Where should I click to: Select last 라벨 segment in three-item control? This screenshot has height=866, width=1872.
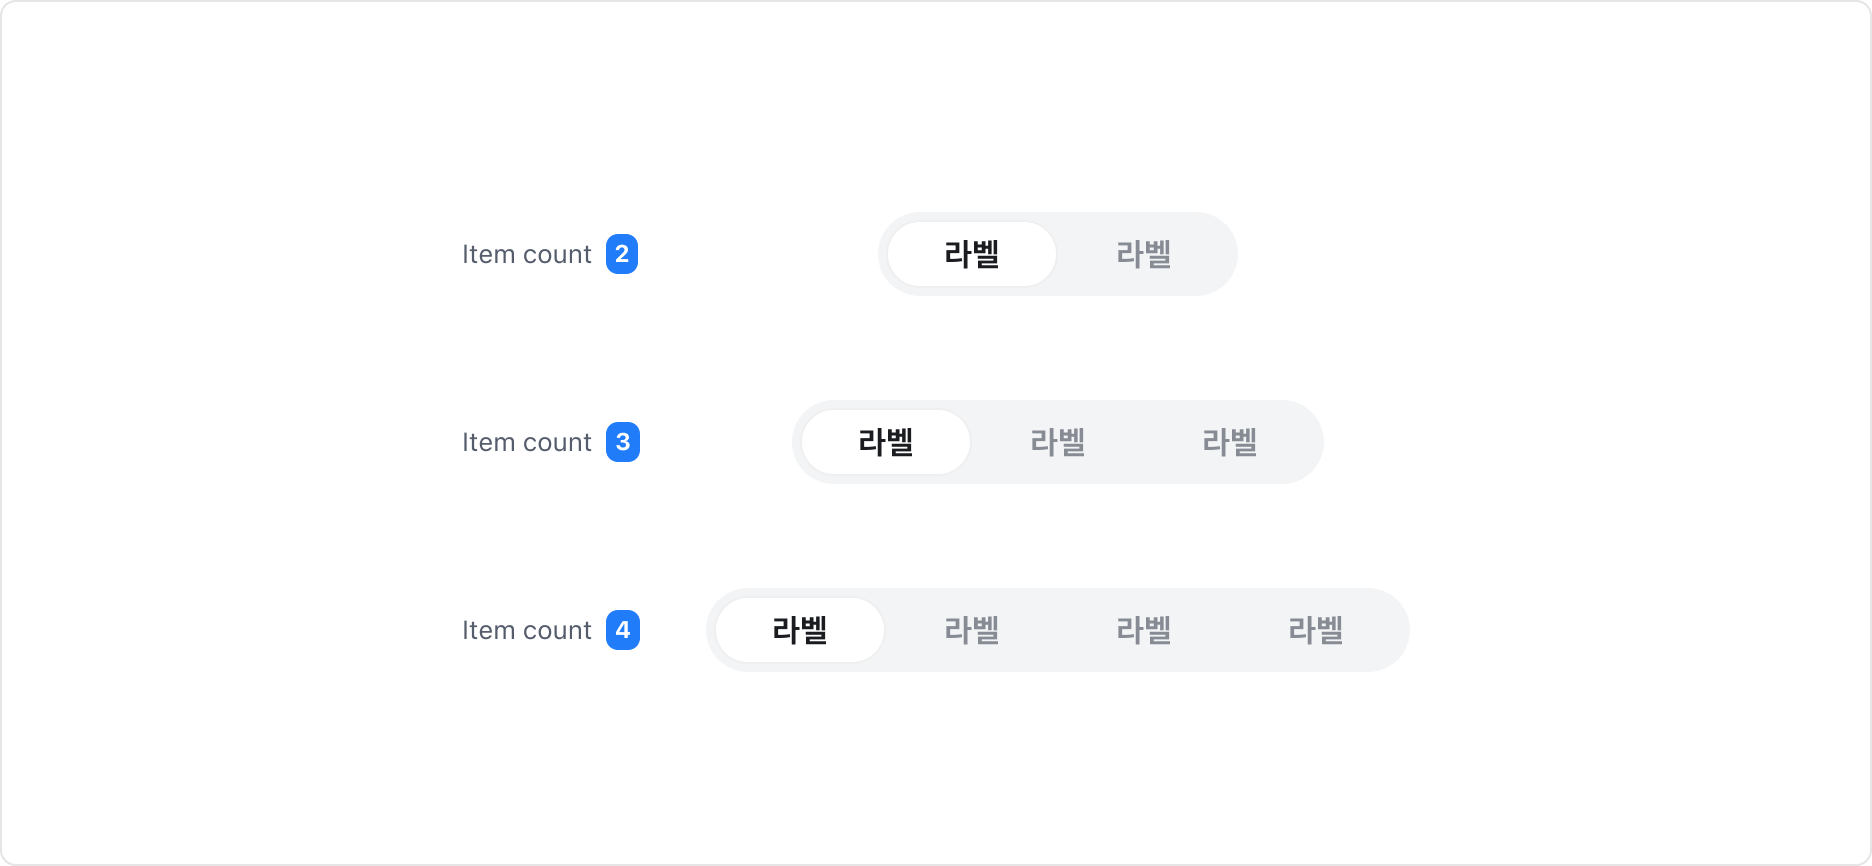(x=1228, y=442)
